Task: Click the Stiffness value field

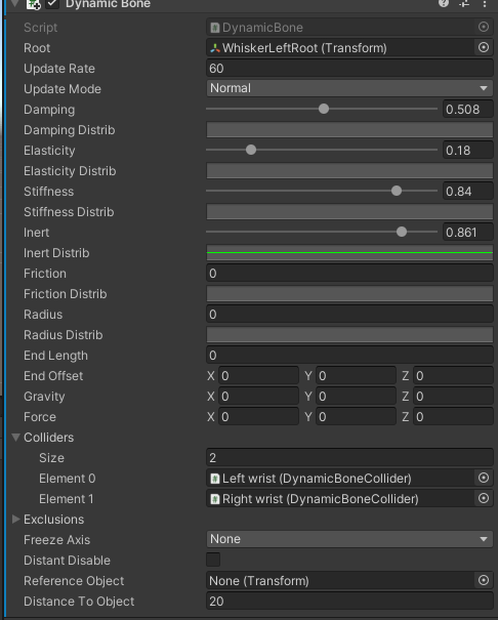Action: [468, 191]
